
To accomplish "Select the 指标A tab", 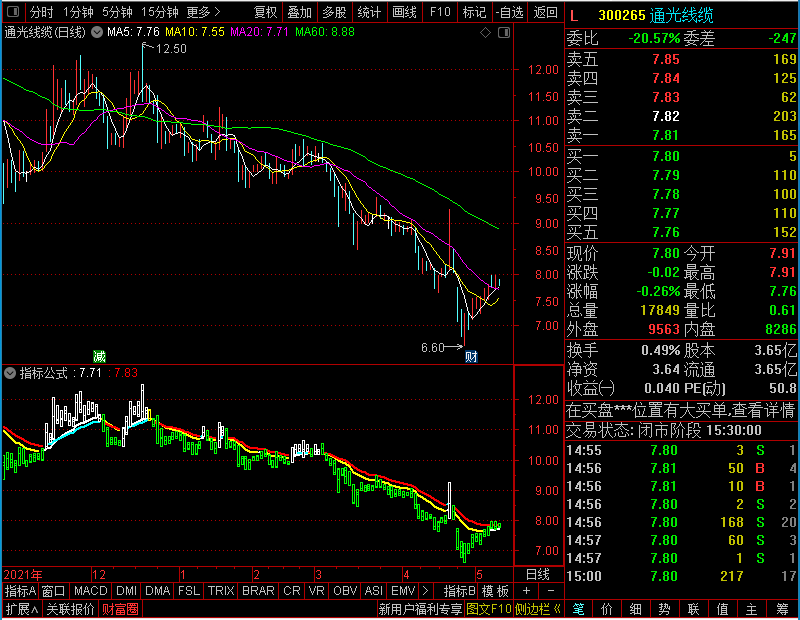I will 20,591.
